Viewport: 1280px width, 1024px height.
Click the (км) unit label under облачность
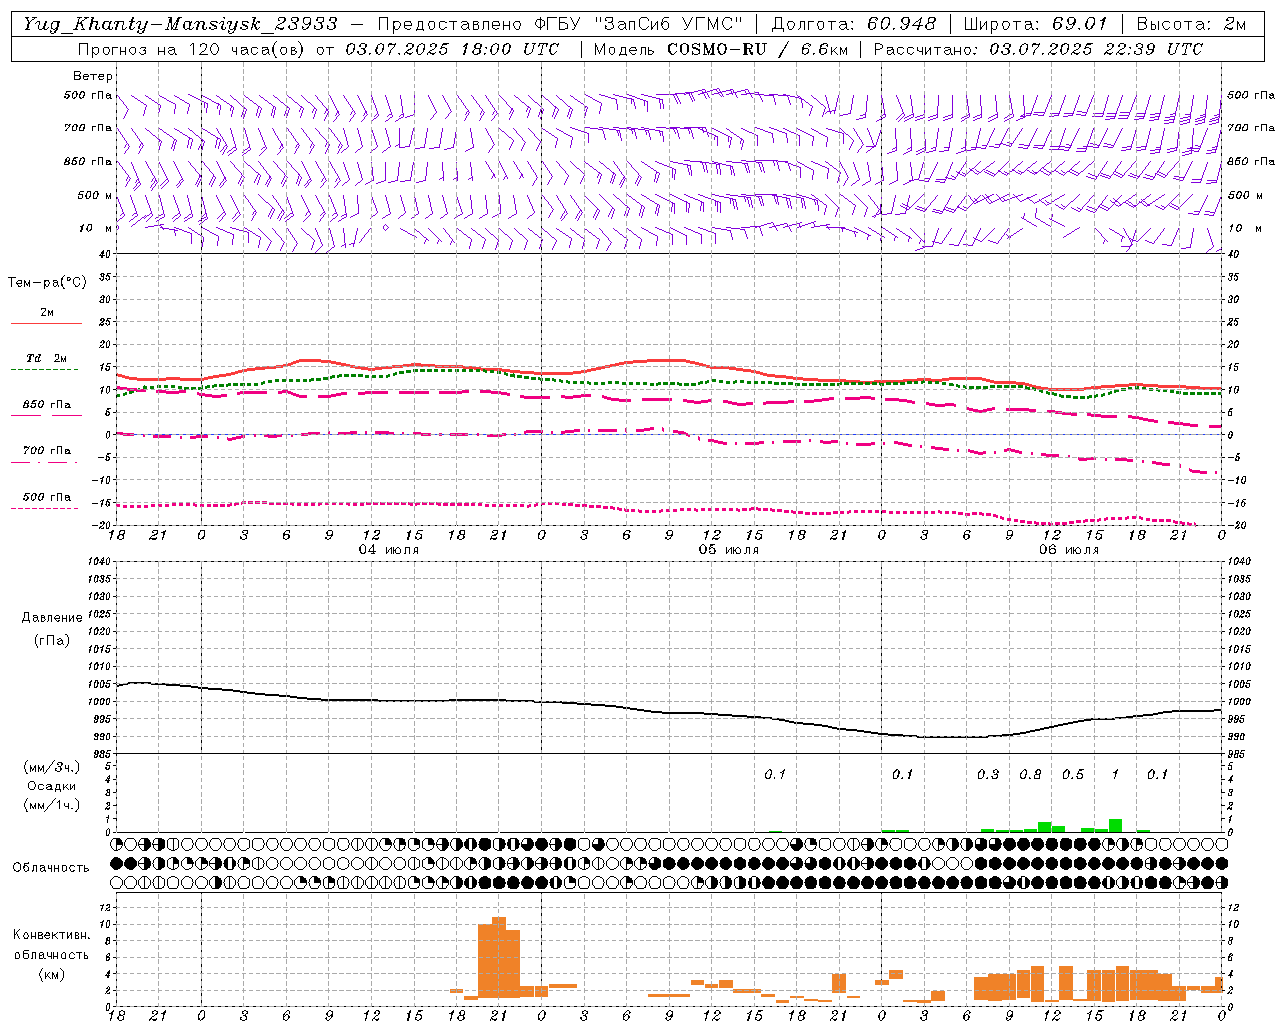point(51,974)
